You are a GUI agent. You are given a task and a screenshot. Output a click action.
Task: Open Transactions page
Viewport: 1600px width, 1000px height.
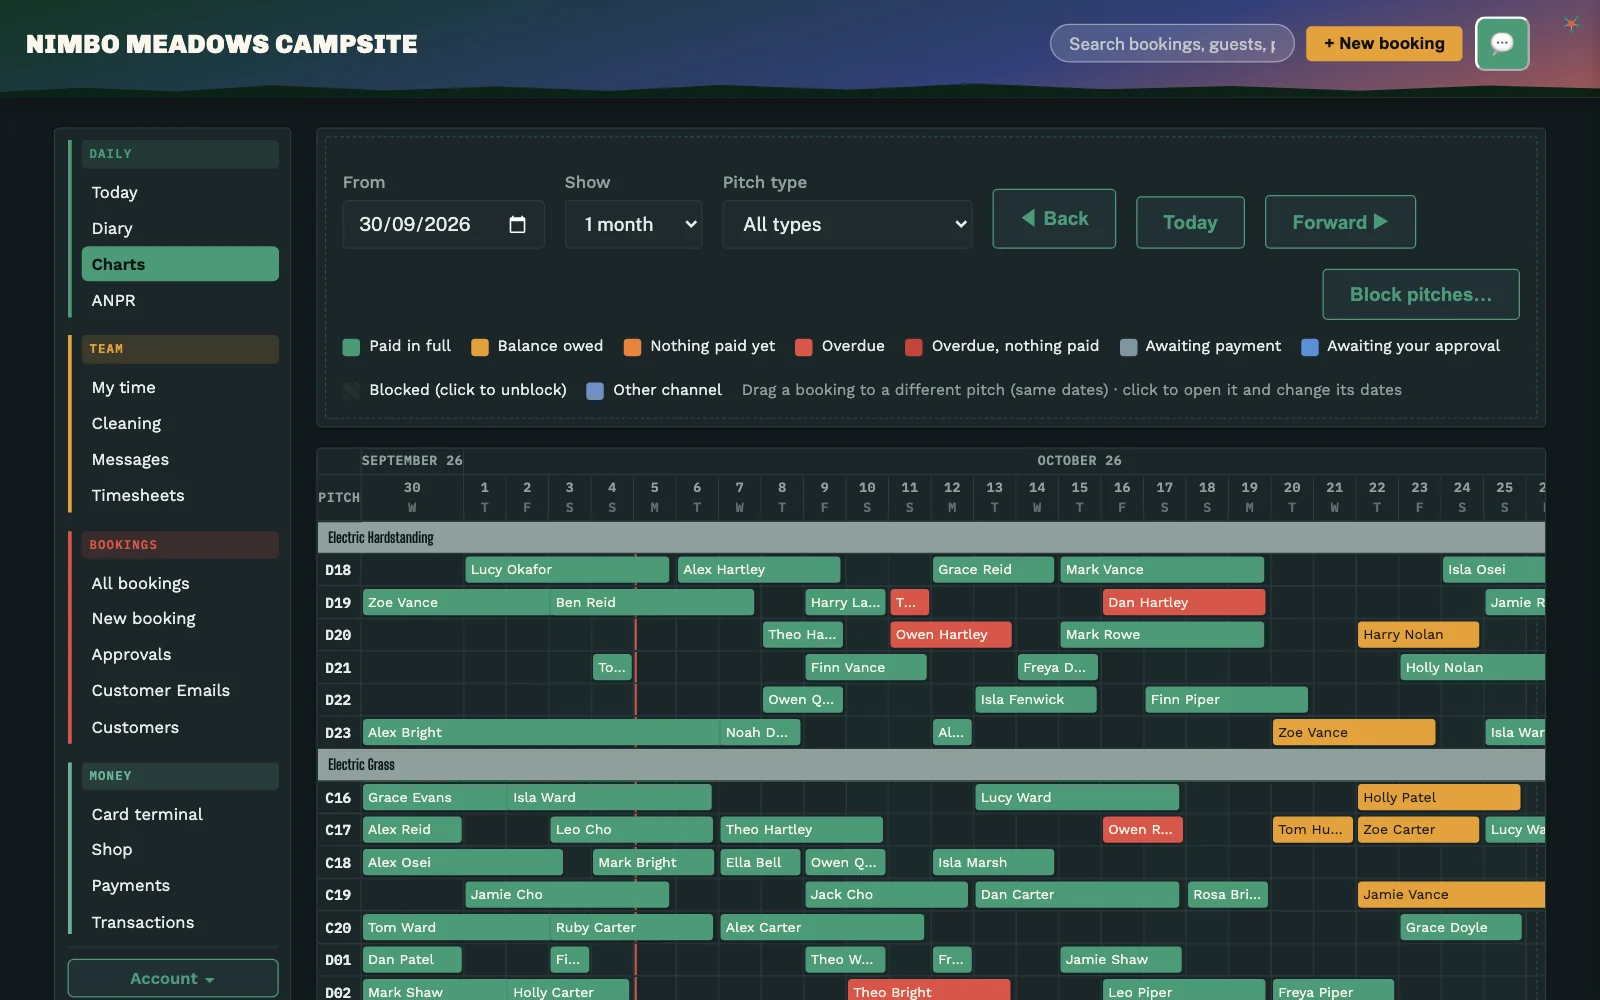point(180,922)
